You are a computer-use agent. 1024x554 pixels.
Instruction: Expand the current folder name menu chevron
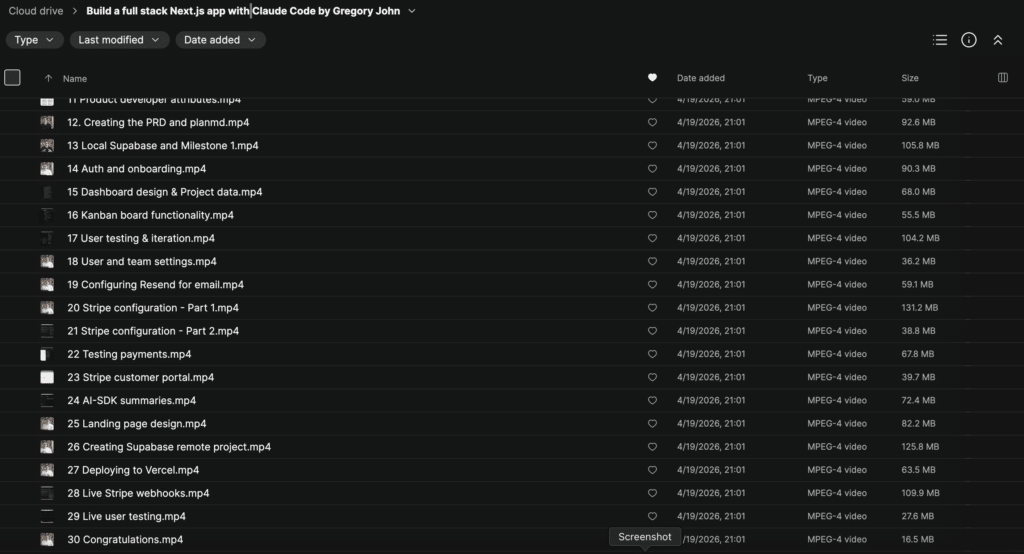tap(412, 11)
